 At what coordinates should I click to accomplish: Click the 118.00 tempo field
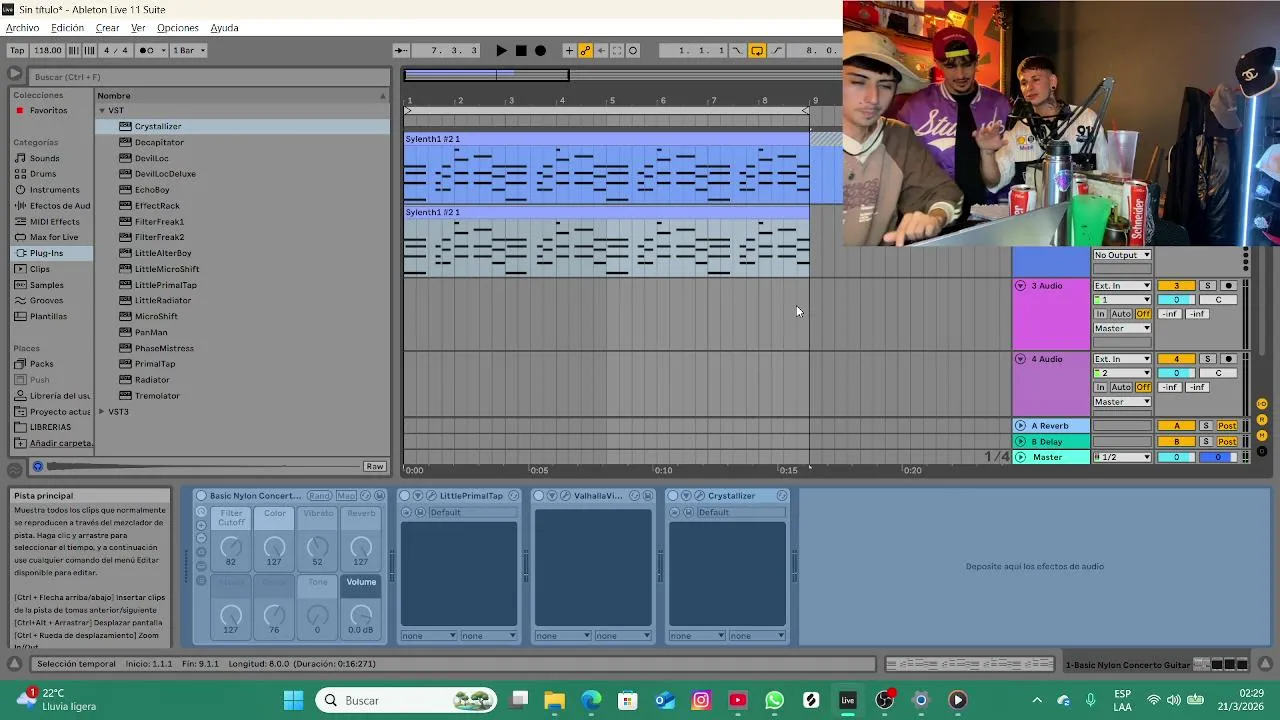47,50
